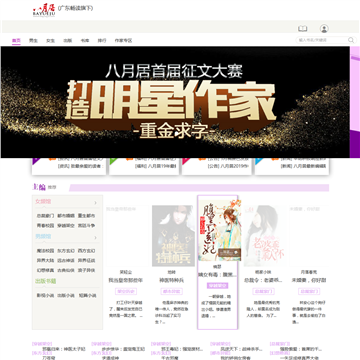The height and width of the screenshot is (360, 360).
Task: Click the filled 穿越架空 tag under 嫡女有毒
Action: click(x=217, y=286)
